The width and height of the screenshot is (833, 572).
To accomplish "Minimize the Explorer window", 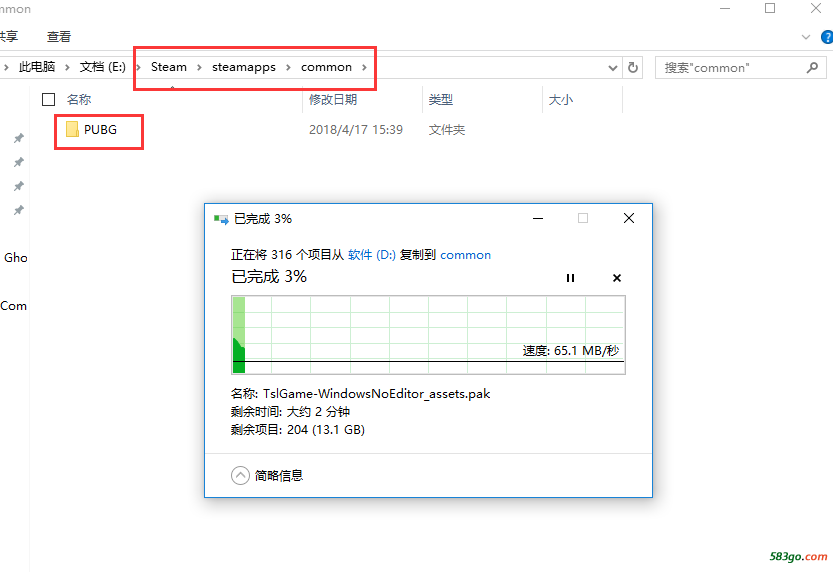I will [x=725, y=8].
